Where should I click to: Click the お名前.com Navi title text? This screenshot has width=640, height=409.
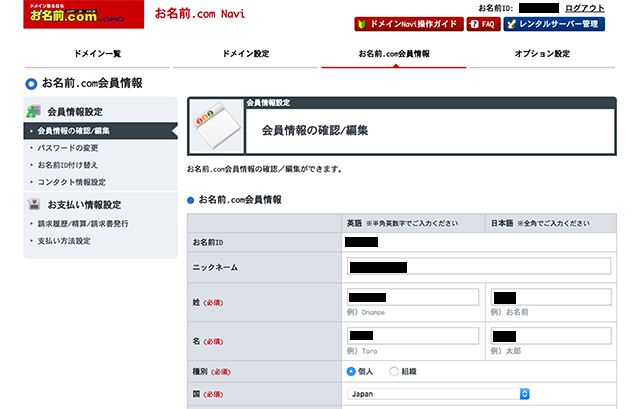pyautogui.click(x=200, y=14)
